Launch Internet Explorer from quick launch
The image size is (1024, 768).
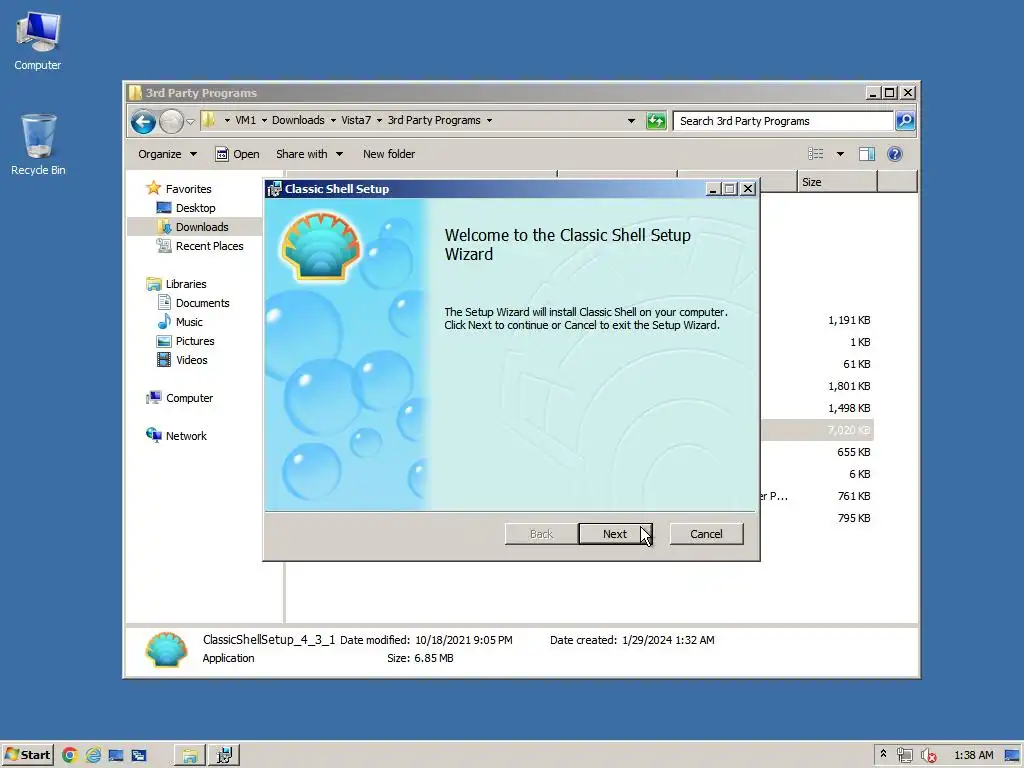point(93,755)
